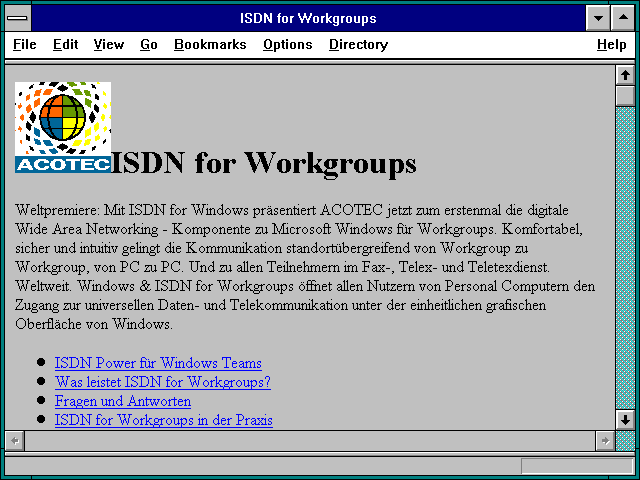Click the 'Fragen und Antworten' link

[x=122, y=401]
